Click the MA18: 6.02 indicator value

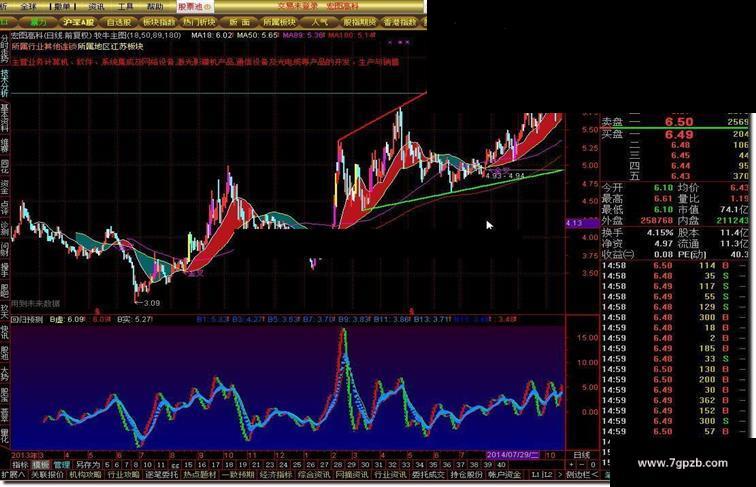point(212,35)
